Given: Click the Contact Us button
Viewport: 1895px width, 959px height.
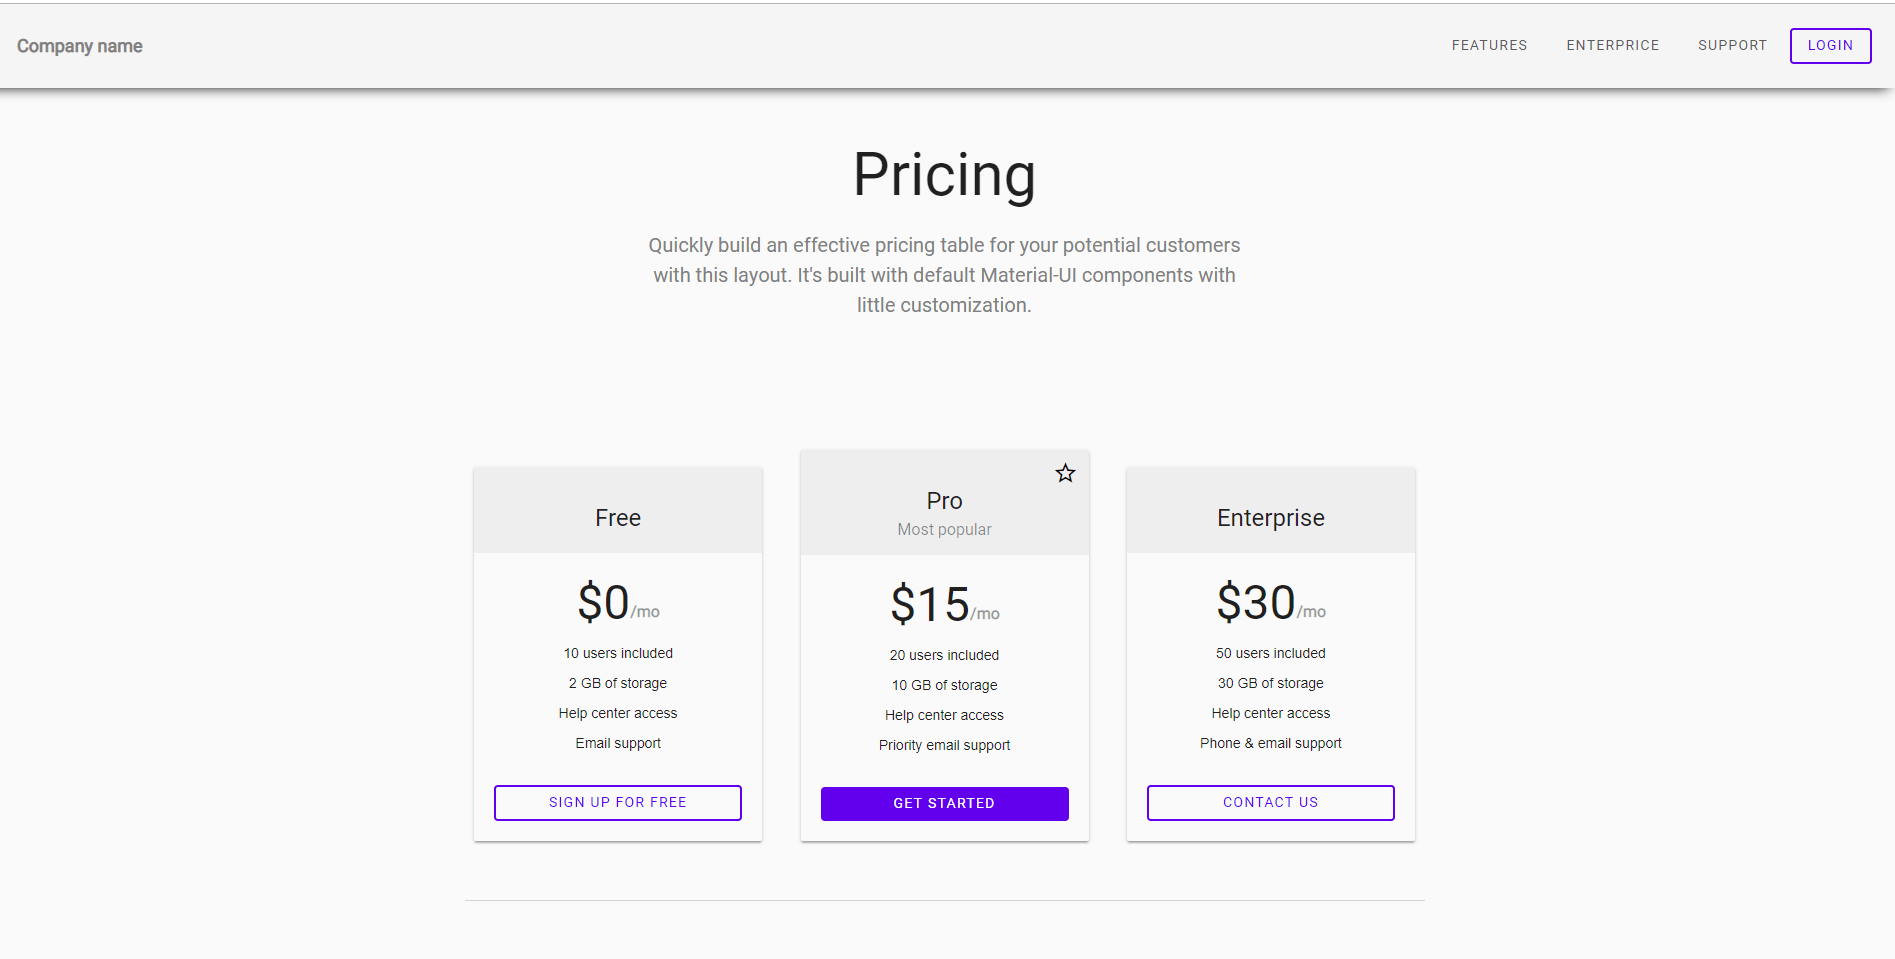Looking at the screenshot, I should [x=1270, y=803].
